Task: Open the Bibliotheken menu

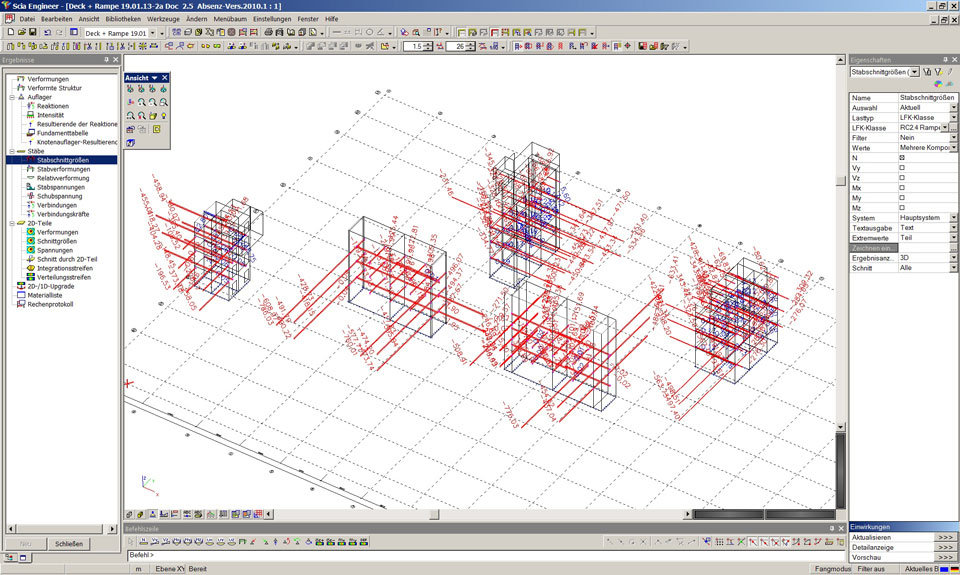Action: click(123, 19)
